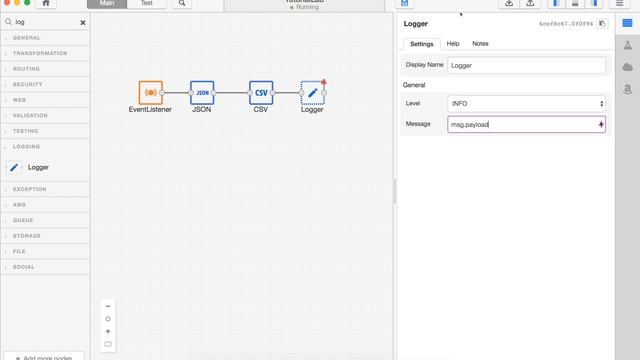Clear the palette search text
The width and height of the screenshot is (640, 360).
(x=83, y=22)
